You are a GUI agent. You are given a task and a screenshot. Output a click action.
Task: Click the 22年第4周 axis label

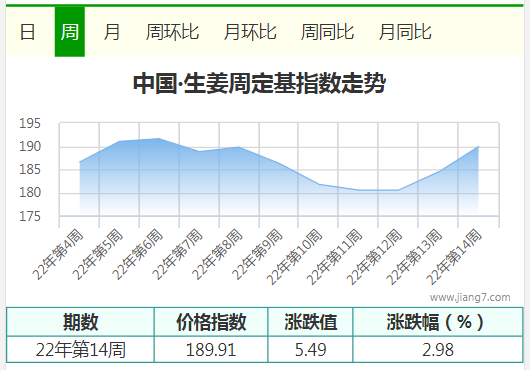click(x=57, y=254)
